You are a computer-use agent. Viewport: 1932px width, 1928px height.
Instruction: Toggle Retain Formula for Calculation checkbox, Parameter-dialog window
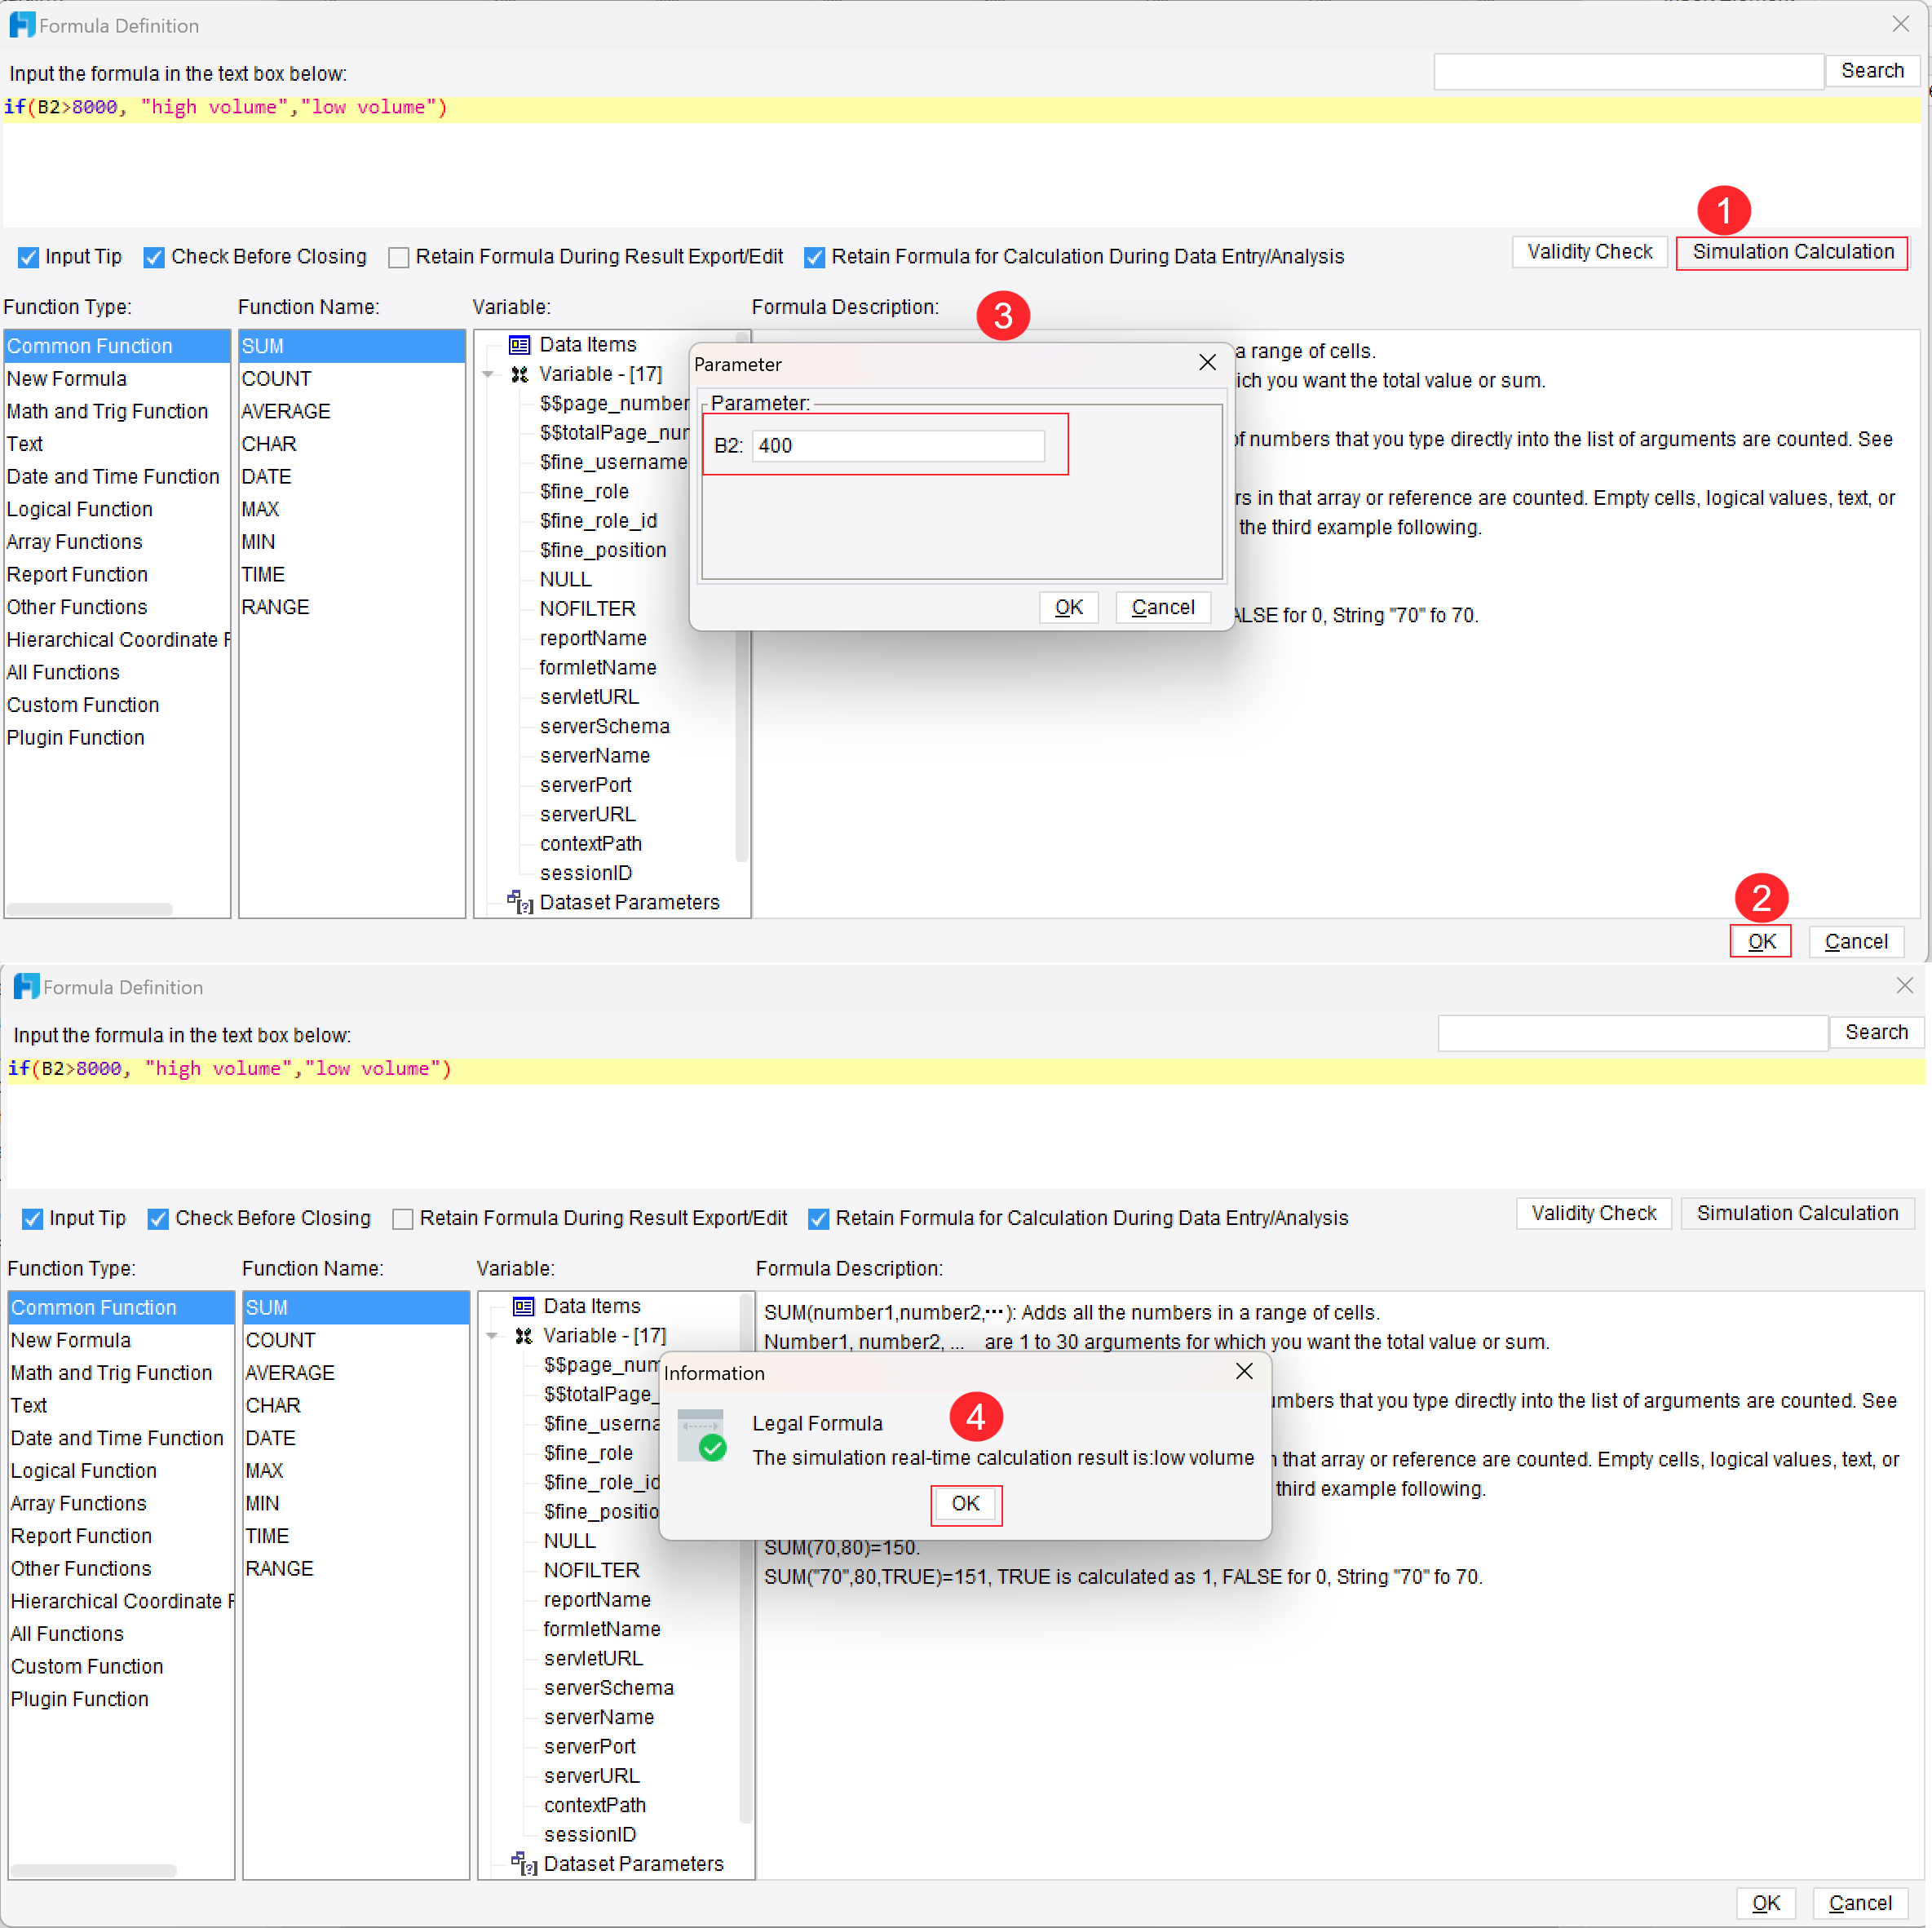pos(815,258)
